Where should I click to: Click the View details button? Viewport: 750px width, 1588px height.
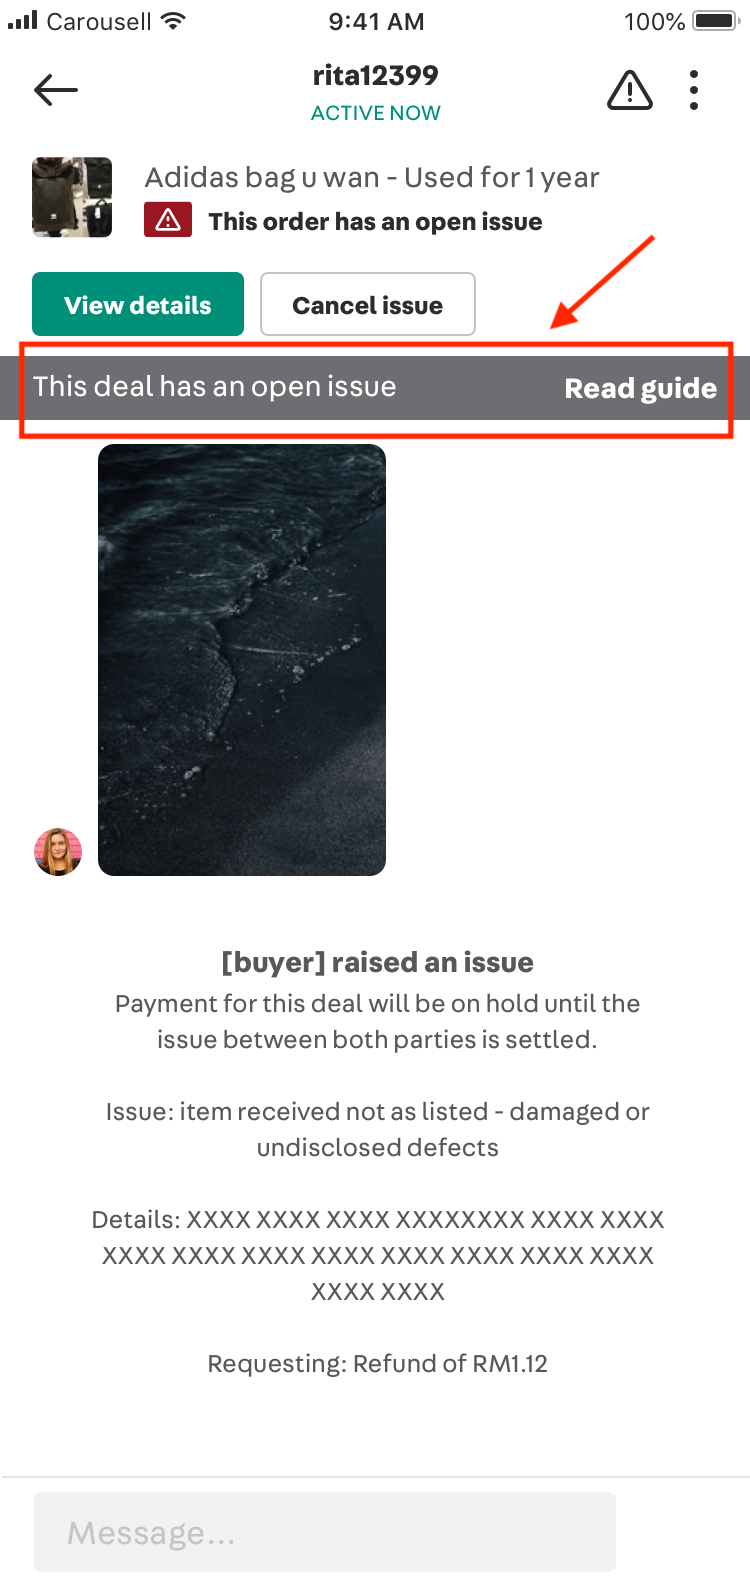click(x=138, y=304)
